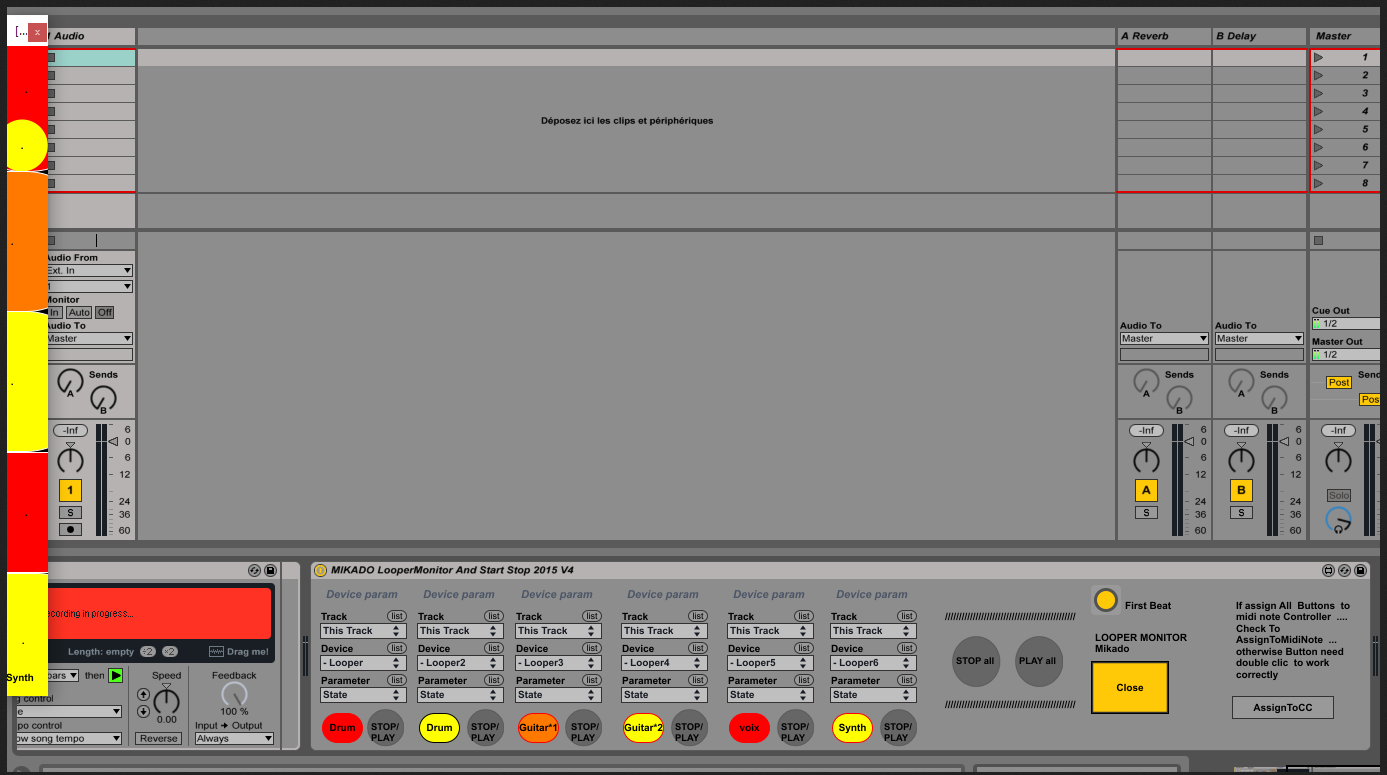The width and height of the screenshot is (1387, 775).
Task: Click the green play icon after 'then'
Action: coord(116,676)
